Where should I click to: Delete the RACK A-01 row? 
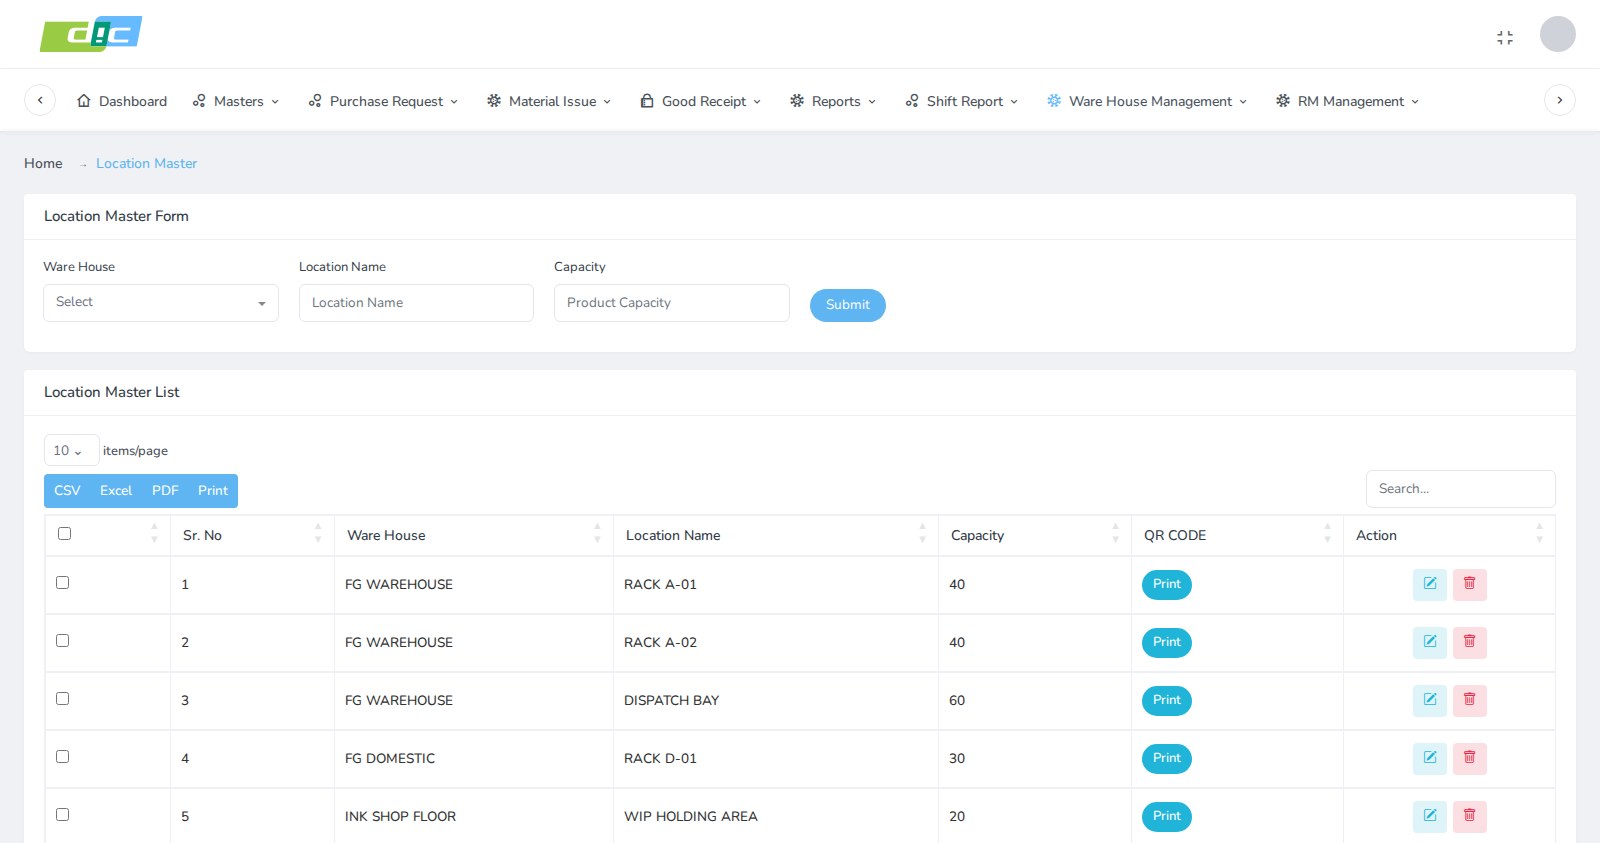coord(1470,584)
